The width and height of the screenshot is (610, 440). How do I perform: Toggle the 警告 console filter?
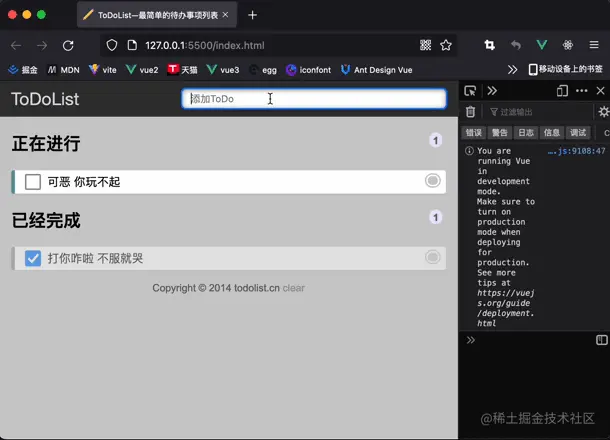500,133
